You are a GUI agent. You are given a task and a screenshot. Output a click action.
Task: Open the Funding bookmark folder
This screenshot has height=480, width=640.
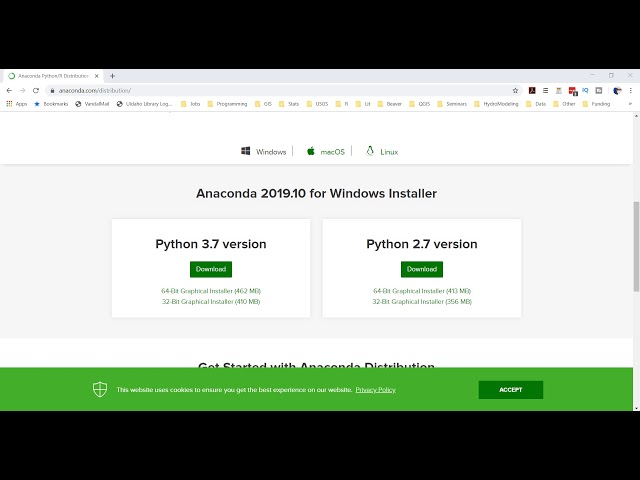click(596, 104)
